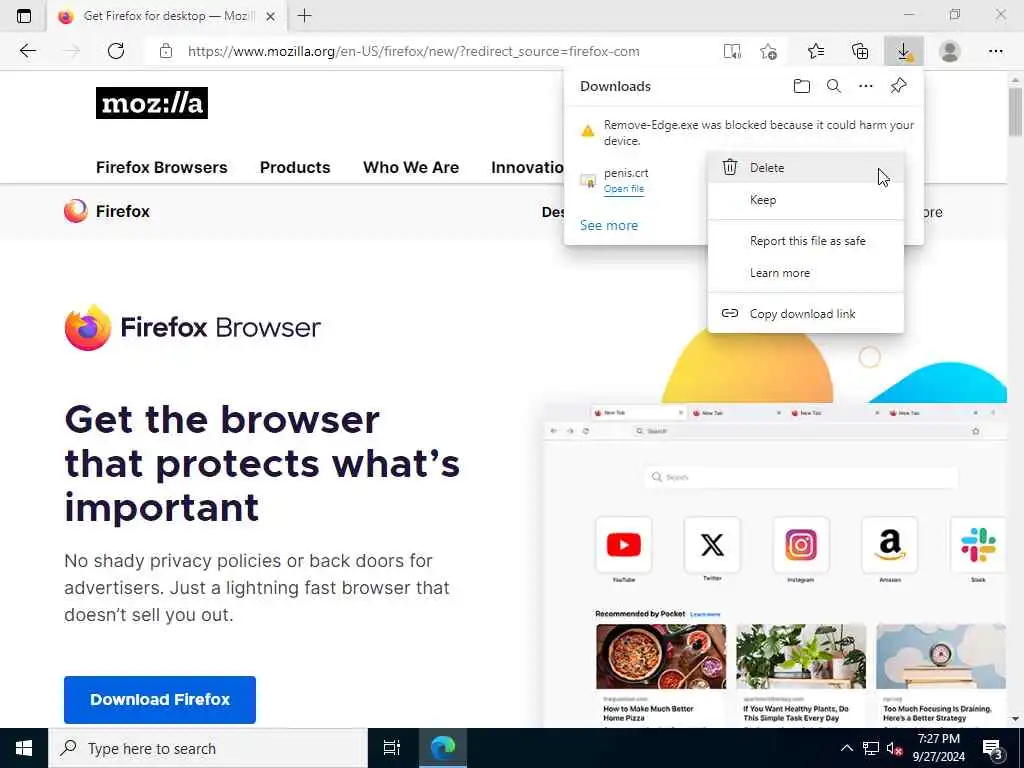Click the network tray icon
Viewport: 1024px width, 768px height.
coord(871,748)
